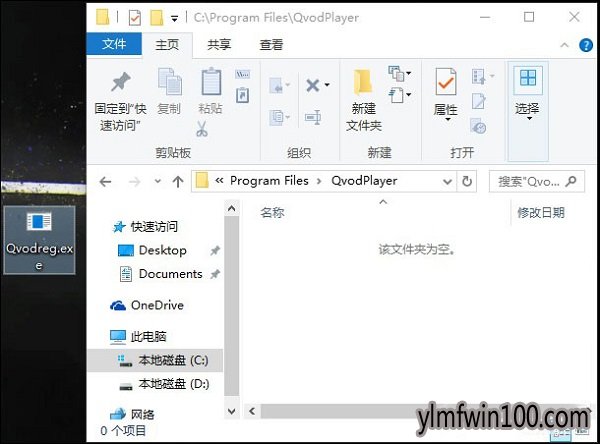
Task: Open Customize Quick Access Toolbar dropdown
Action: click(174, 18)
